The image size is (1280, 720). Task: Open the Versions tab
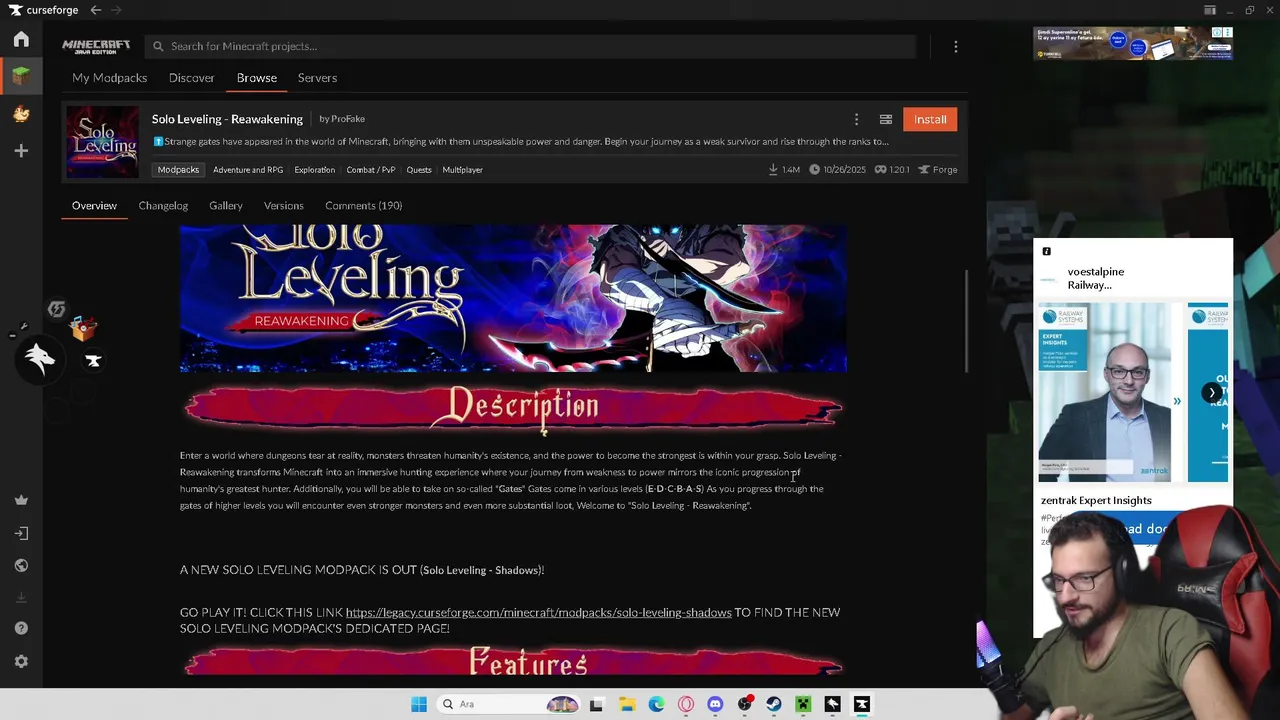284,205
